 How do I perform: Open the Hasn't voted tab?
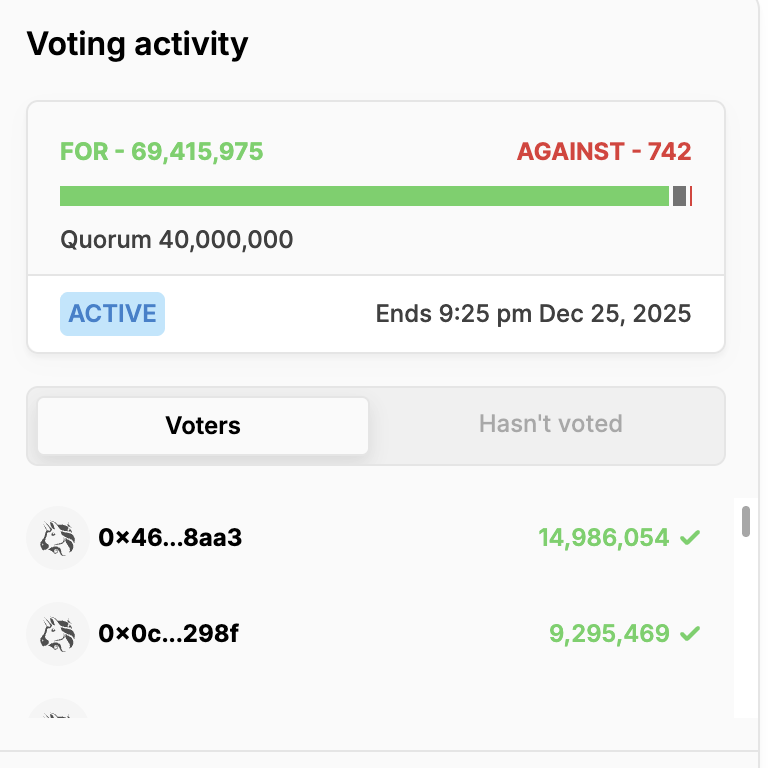pyautogui.click(x=550, y=424)
